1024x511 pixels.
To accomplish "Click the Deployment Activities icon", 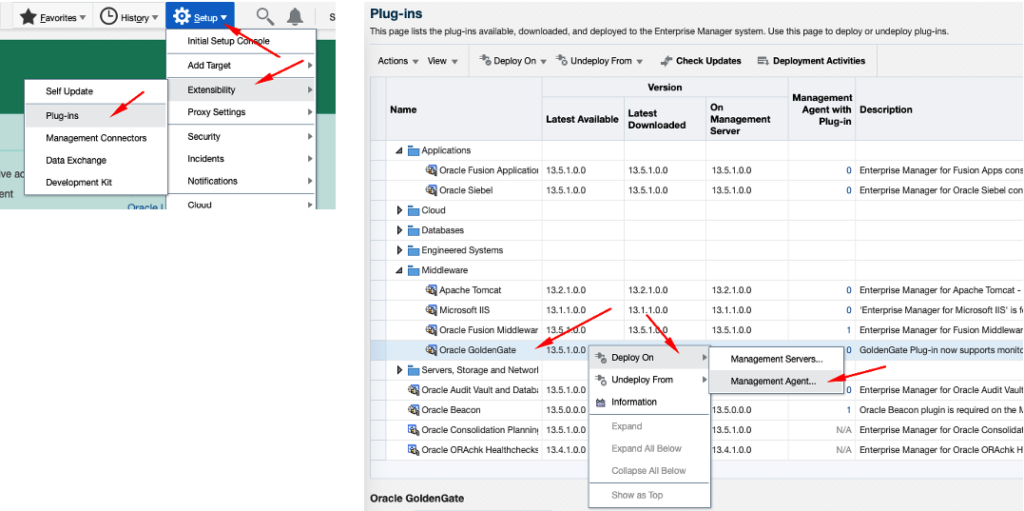I will [x=763, y=61].
